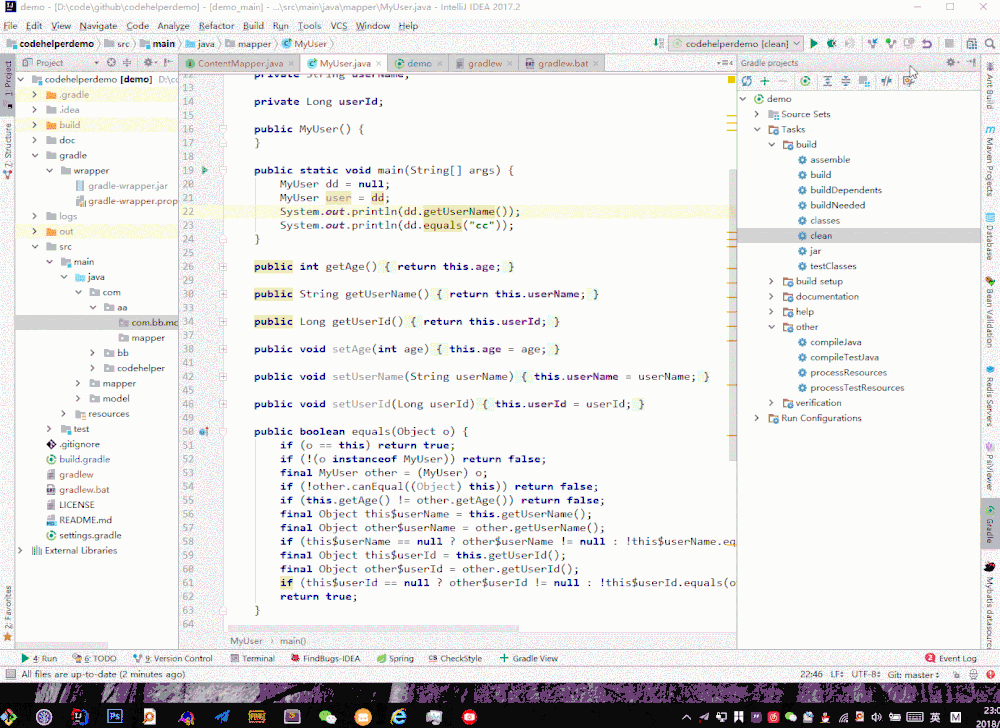Open the Terminal tool window
1000x728 pixels.
click(x=253, y=658)
